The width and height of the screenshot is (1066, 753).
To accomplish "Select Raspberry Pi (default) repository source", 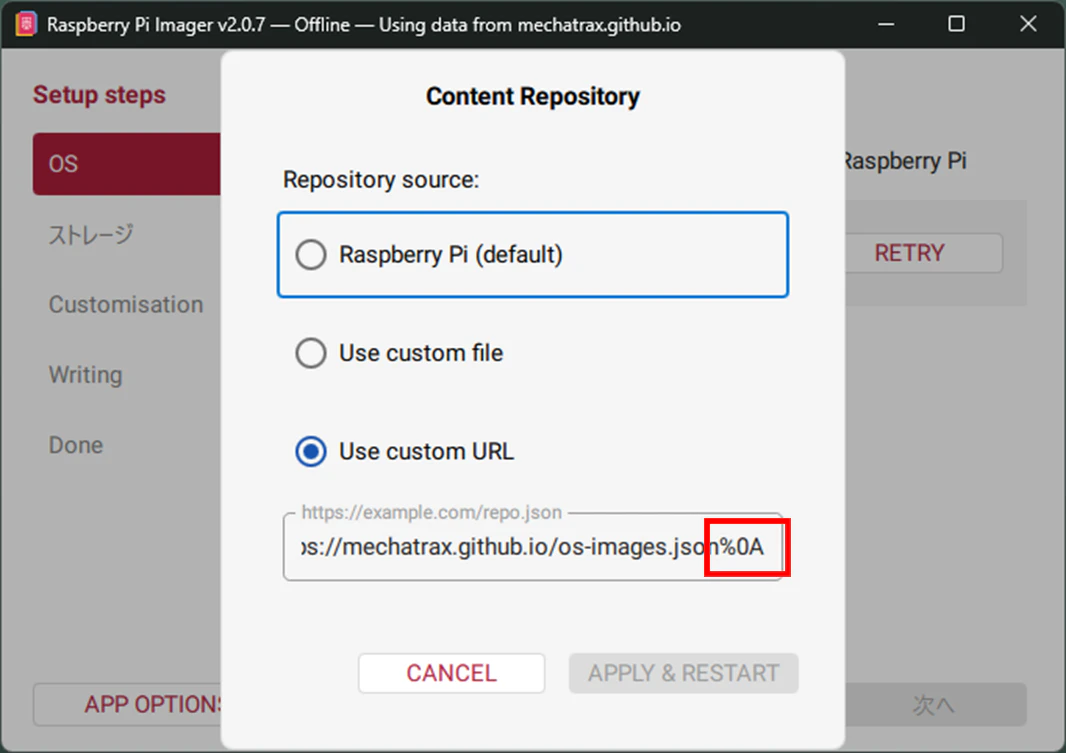I will pos(532,255).
